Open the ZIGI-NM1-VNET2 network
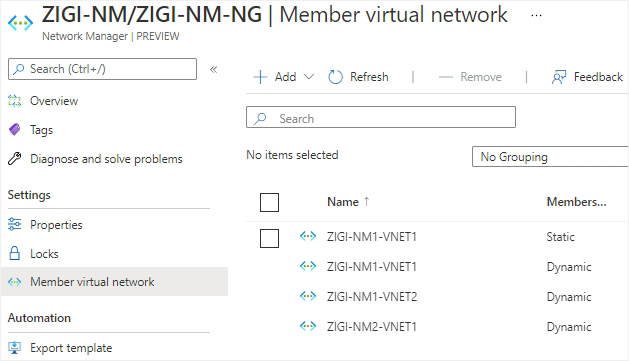The width and height of the screenshot is (629, 361). pos(372,297)
